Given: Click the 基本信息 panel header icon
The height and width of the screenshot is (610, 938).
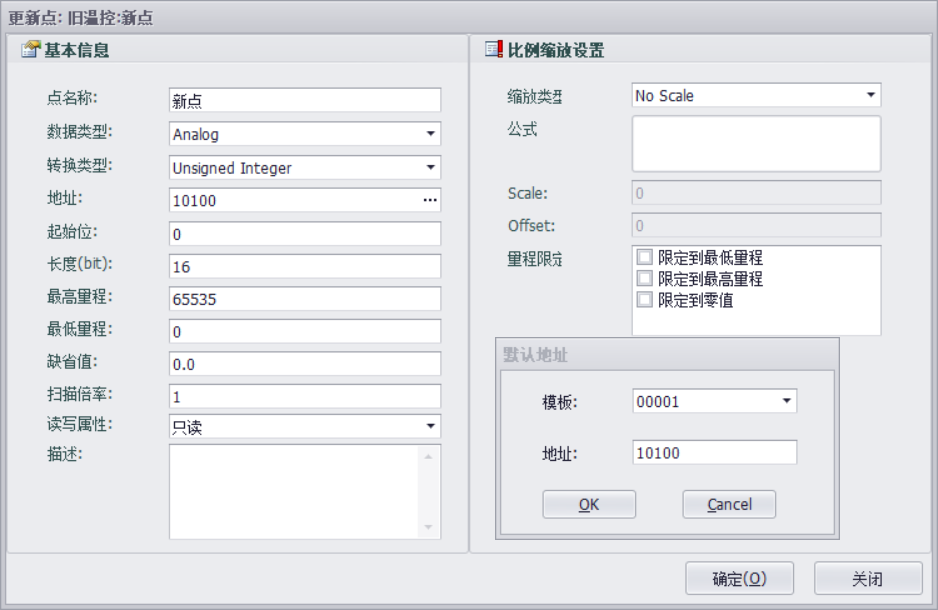Looking at the screenshot, I should pyautogui.click(x=29, y=50).
